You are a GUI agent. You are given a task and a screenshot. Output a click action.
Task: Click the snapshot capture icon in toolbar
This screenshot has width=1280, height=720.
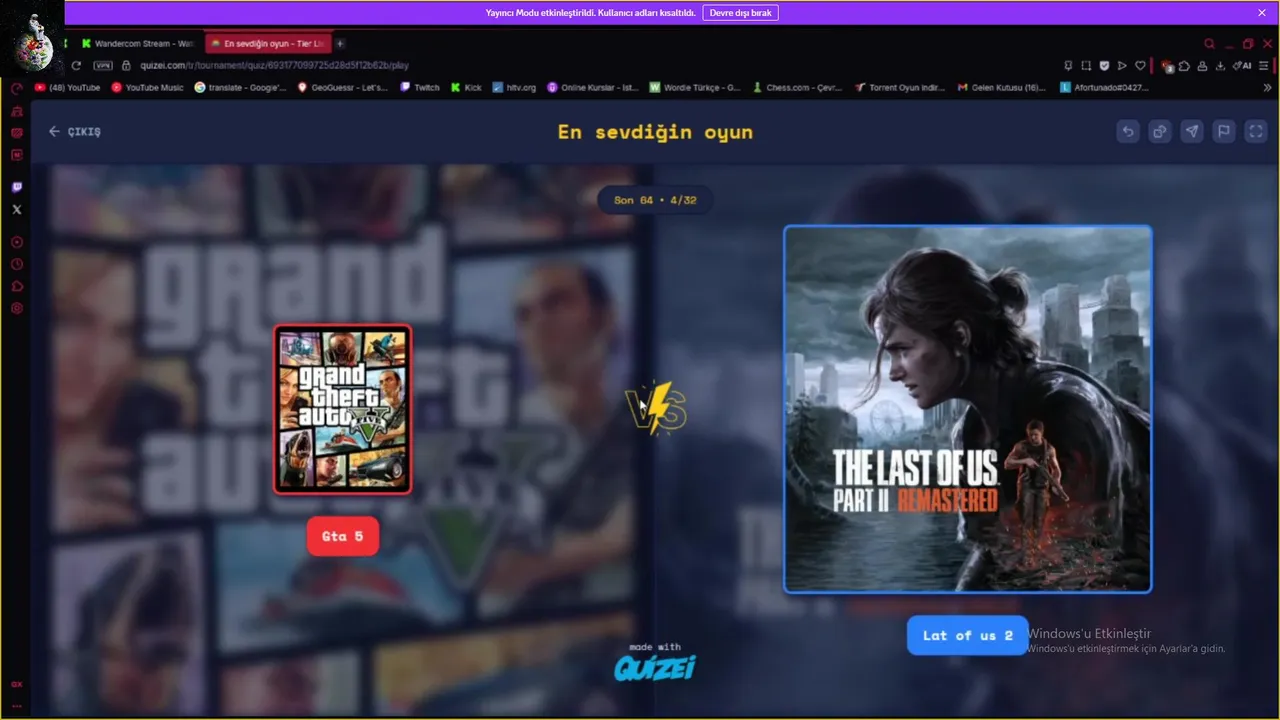1086,65
